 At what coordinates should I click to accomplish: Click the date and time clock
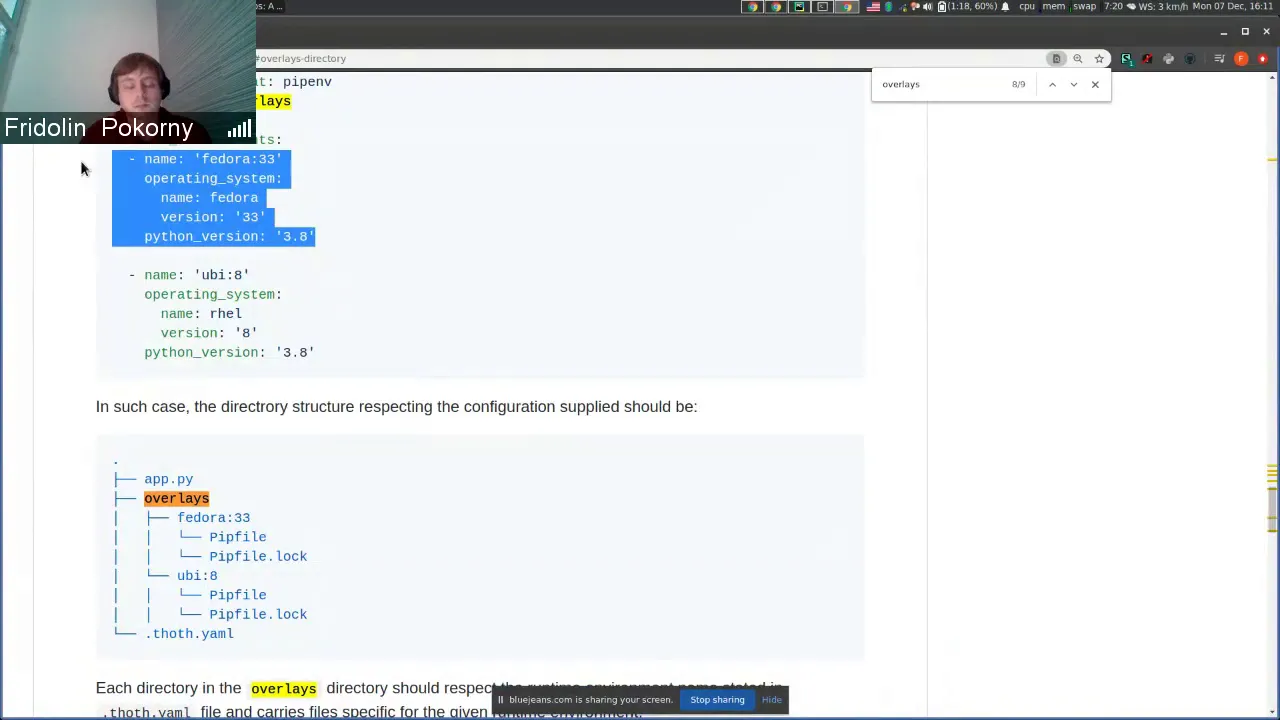(x=1233, y=7)
